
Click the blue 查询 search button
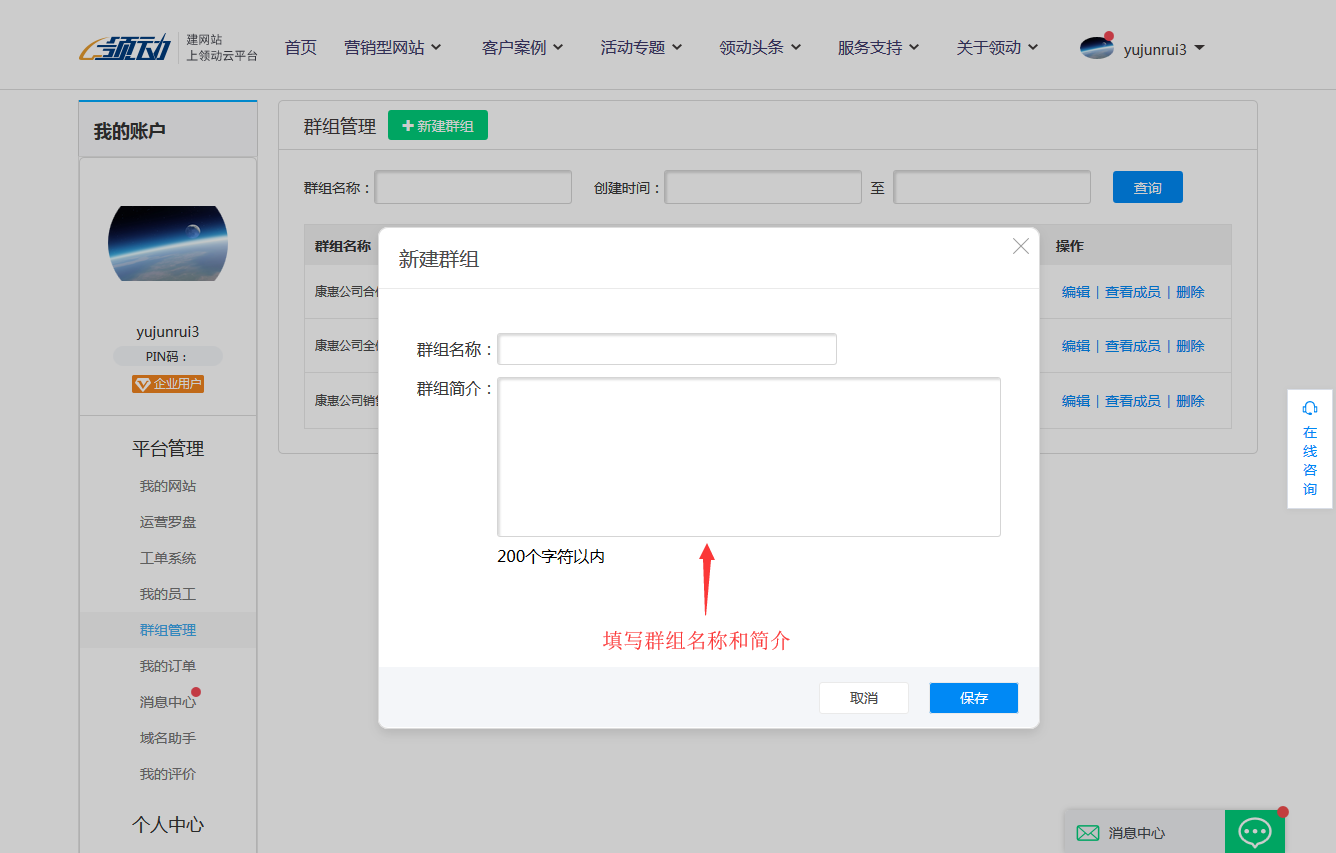[1147, 186]
